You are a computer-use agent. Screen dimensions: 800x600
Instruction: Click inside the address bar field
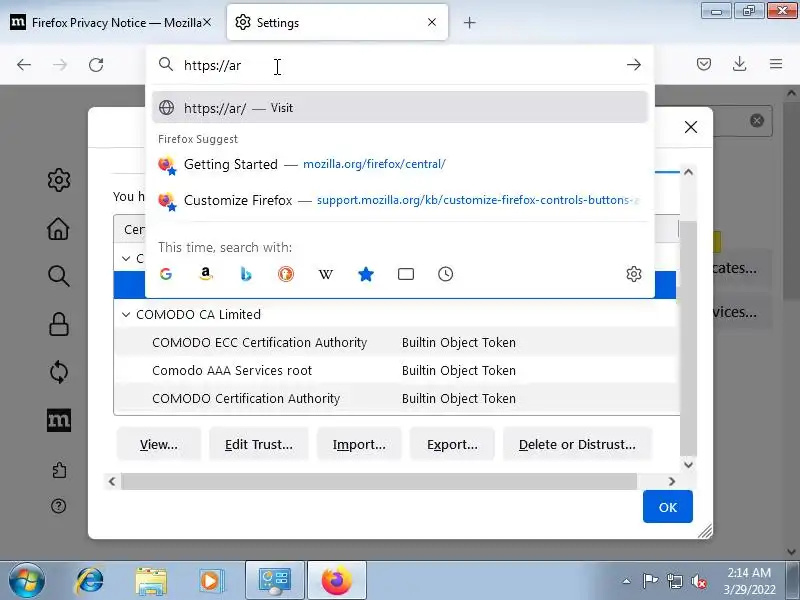click(399, 65)
